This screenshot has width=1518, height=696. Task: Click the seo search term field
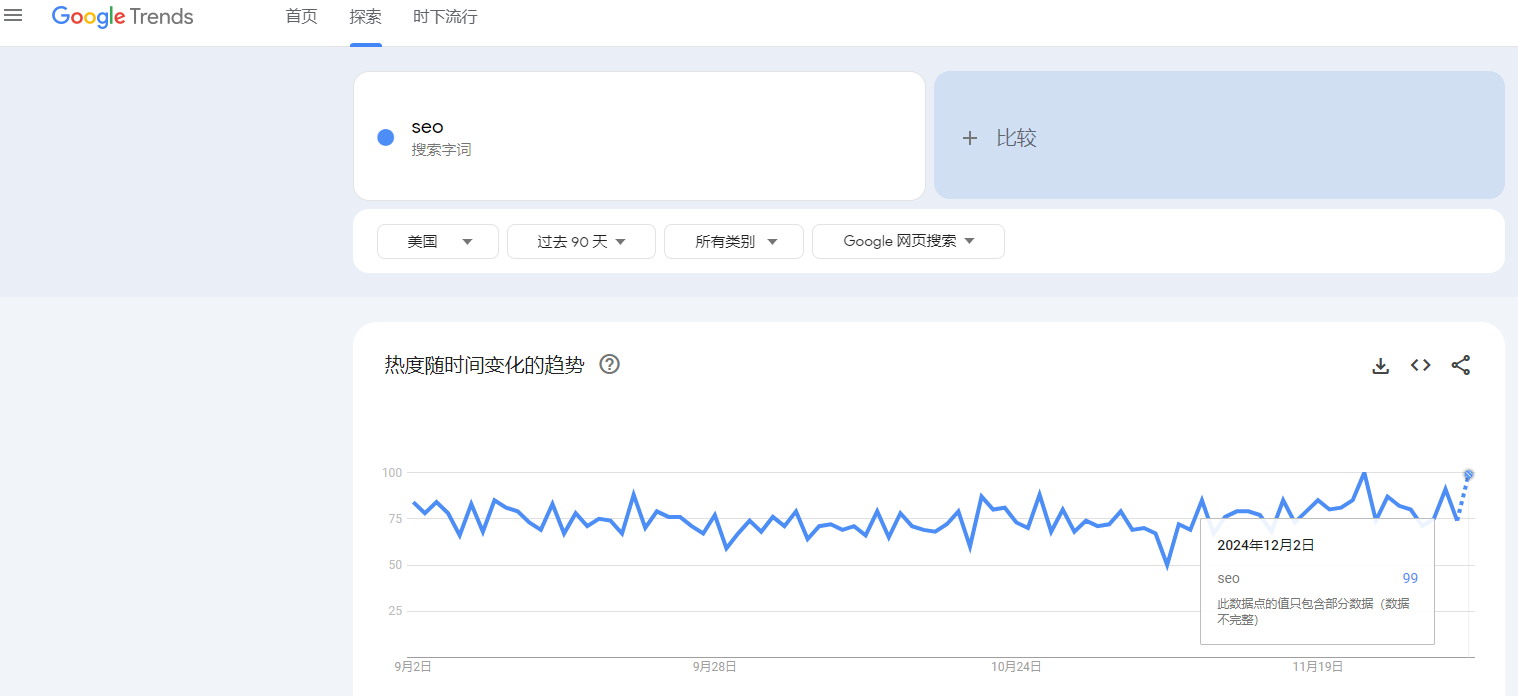639,136
